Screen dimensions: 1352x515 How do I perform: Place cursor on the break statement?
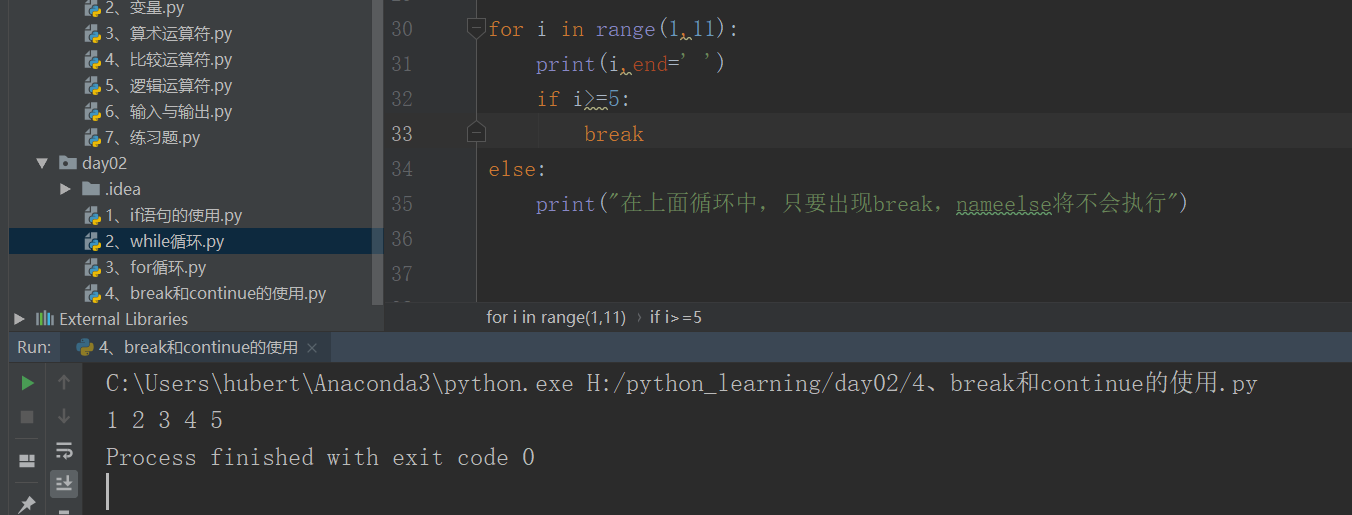click(x=614, y=134)
